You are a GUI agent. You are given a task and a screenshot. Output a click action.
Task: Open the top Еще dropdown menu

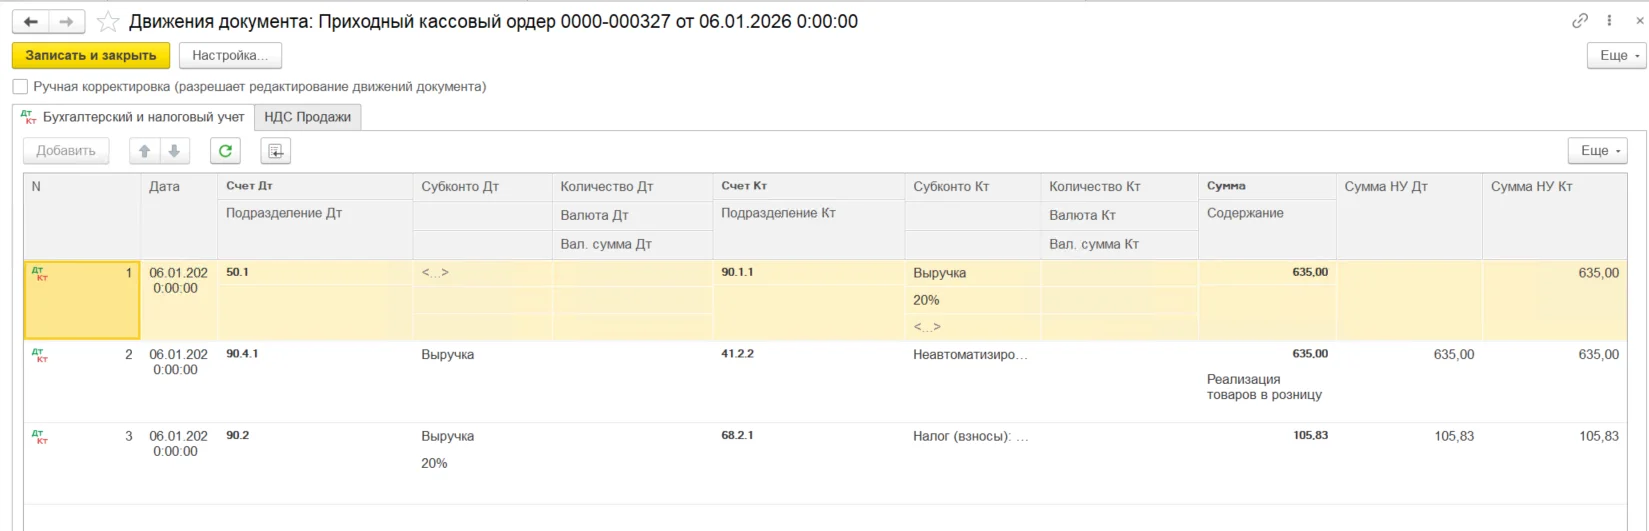1616,55
